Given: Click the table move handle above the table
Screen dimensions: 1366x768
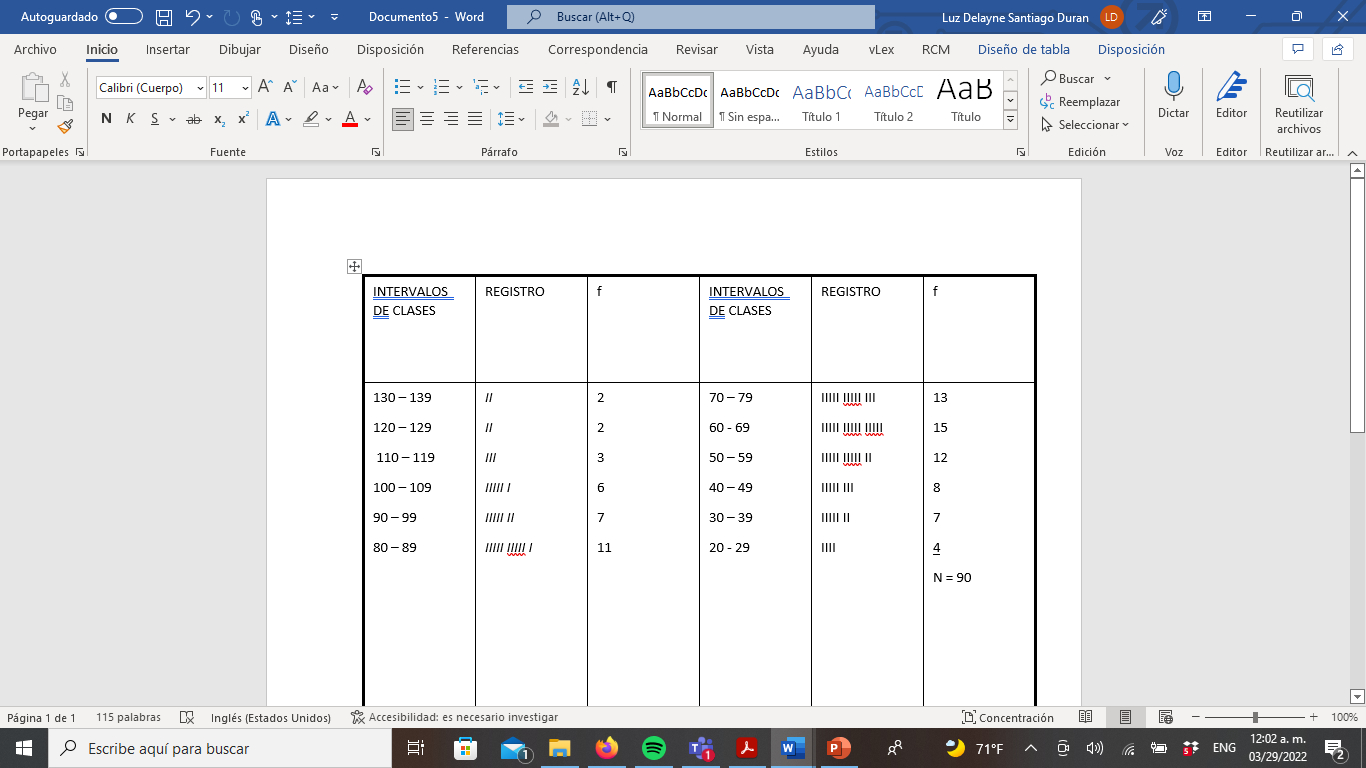Looking at the screenshot, I should [x=355, y=265].
